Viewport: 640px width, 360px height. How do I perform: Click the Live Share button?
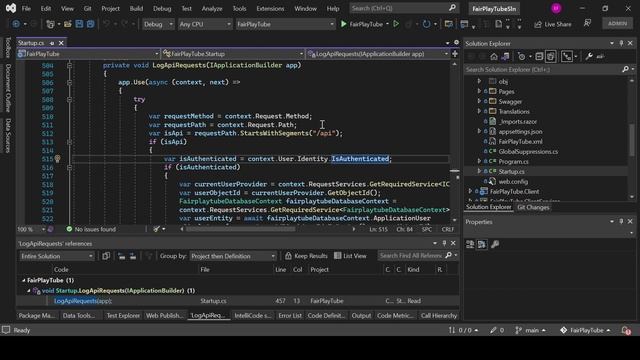coord(553,24)
